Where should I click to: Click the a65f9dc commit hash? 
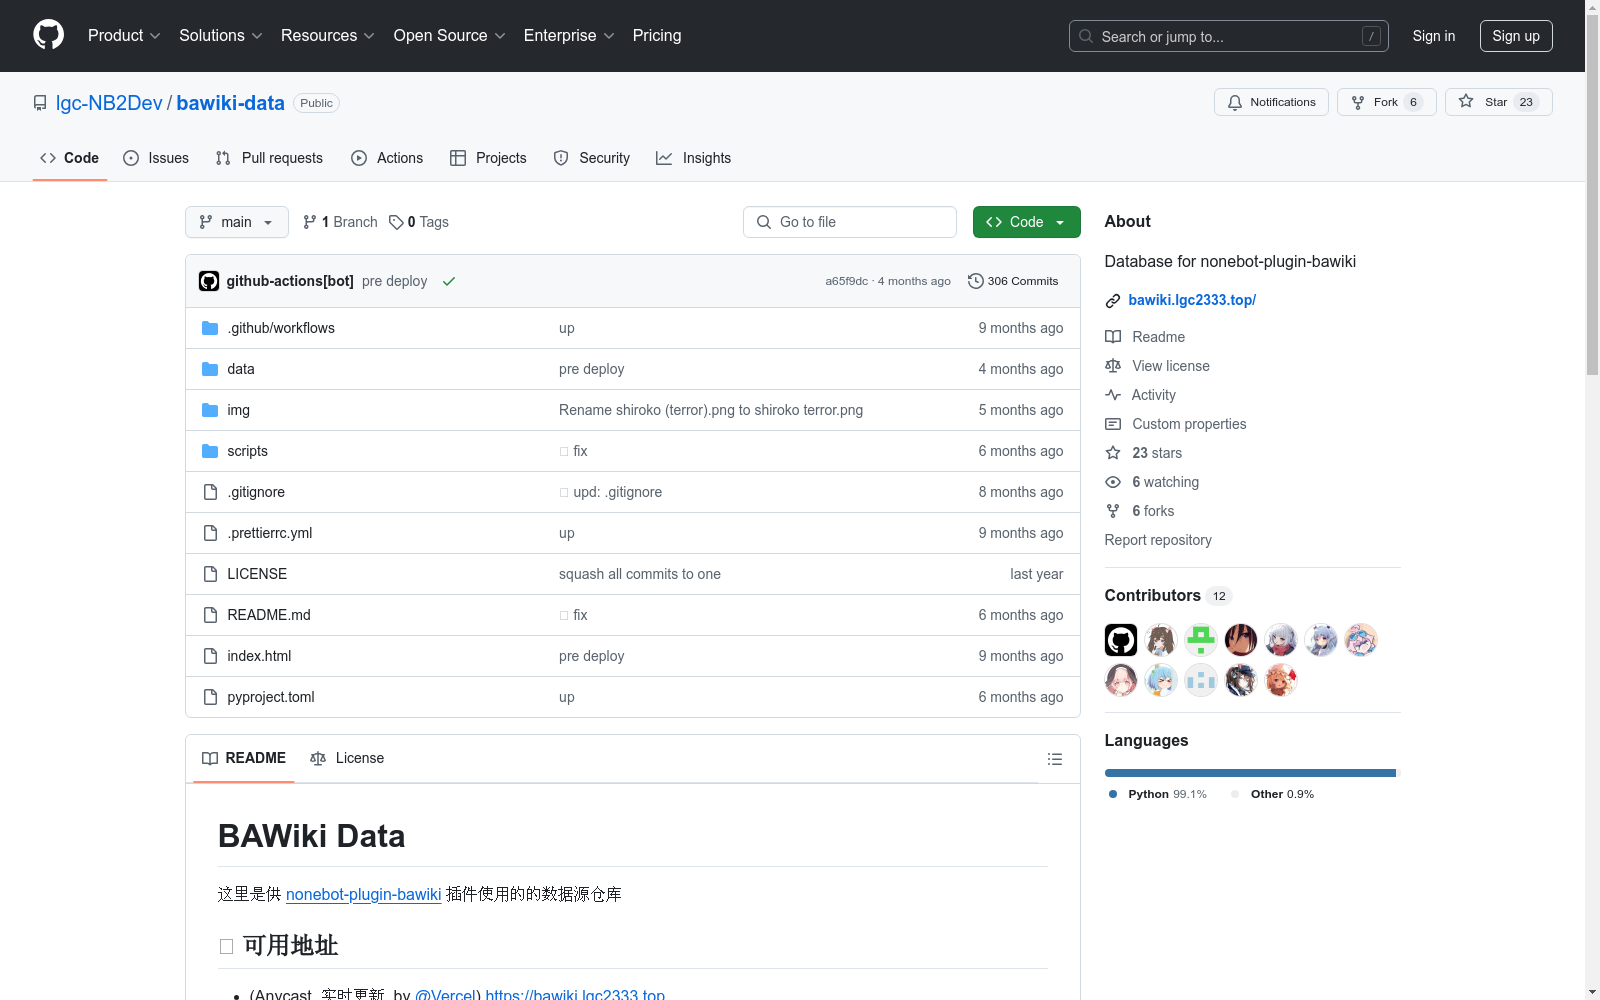[846, 281]
